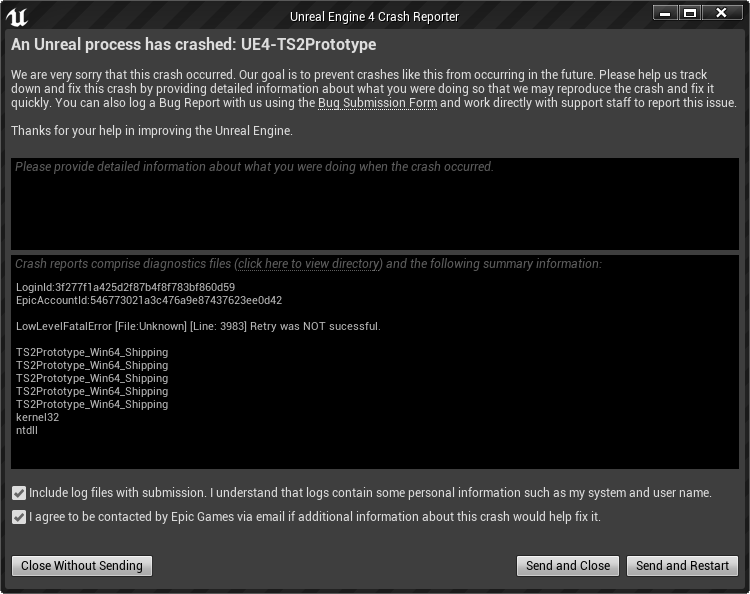Click here to view directory link
Image resolution: width=750 pixels, height=594 pixels.
tap(309, 264)
